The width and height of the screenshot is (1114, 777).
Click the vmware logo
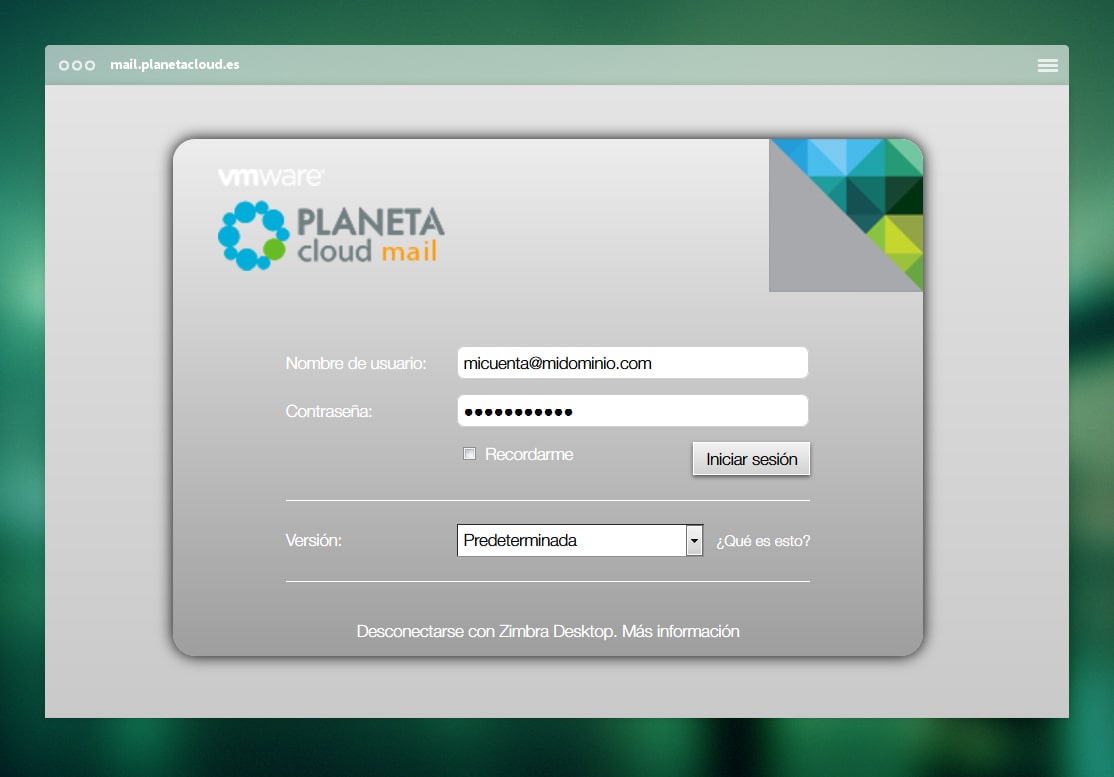(x=271, y=176)
